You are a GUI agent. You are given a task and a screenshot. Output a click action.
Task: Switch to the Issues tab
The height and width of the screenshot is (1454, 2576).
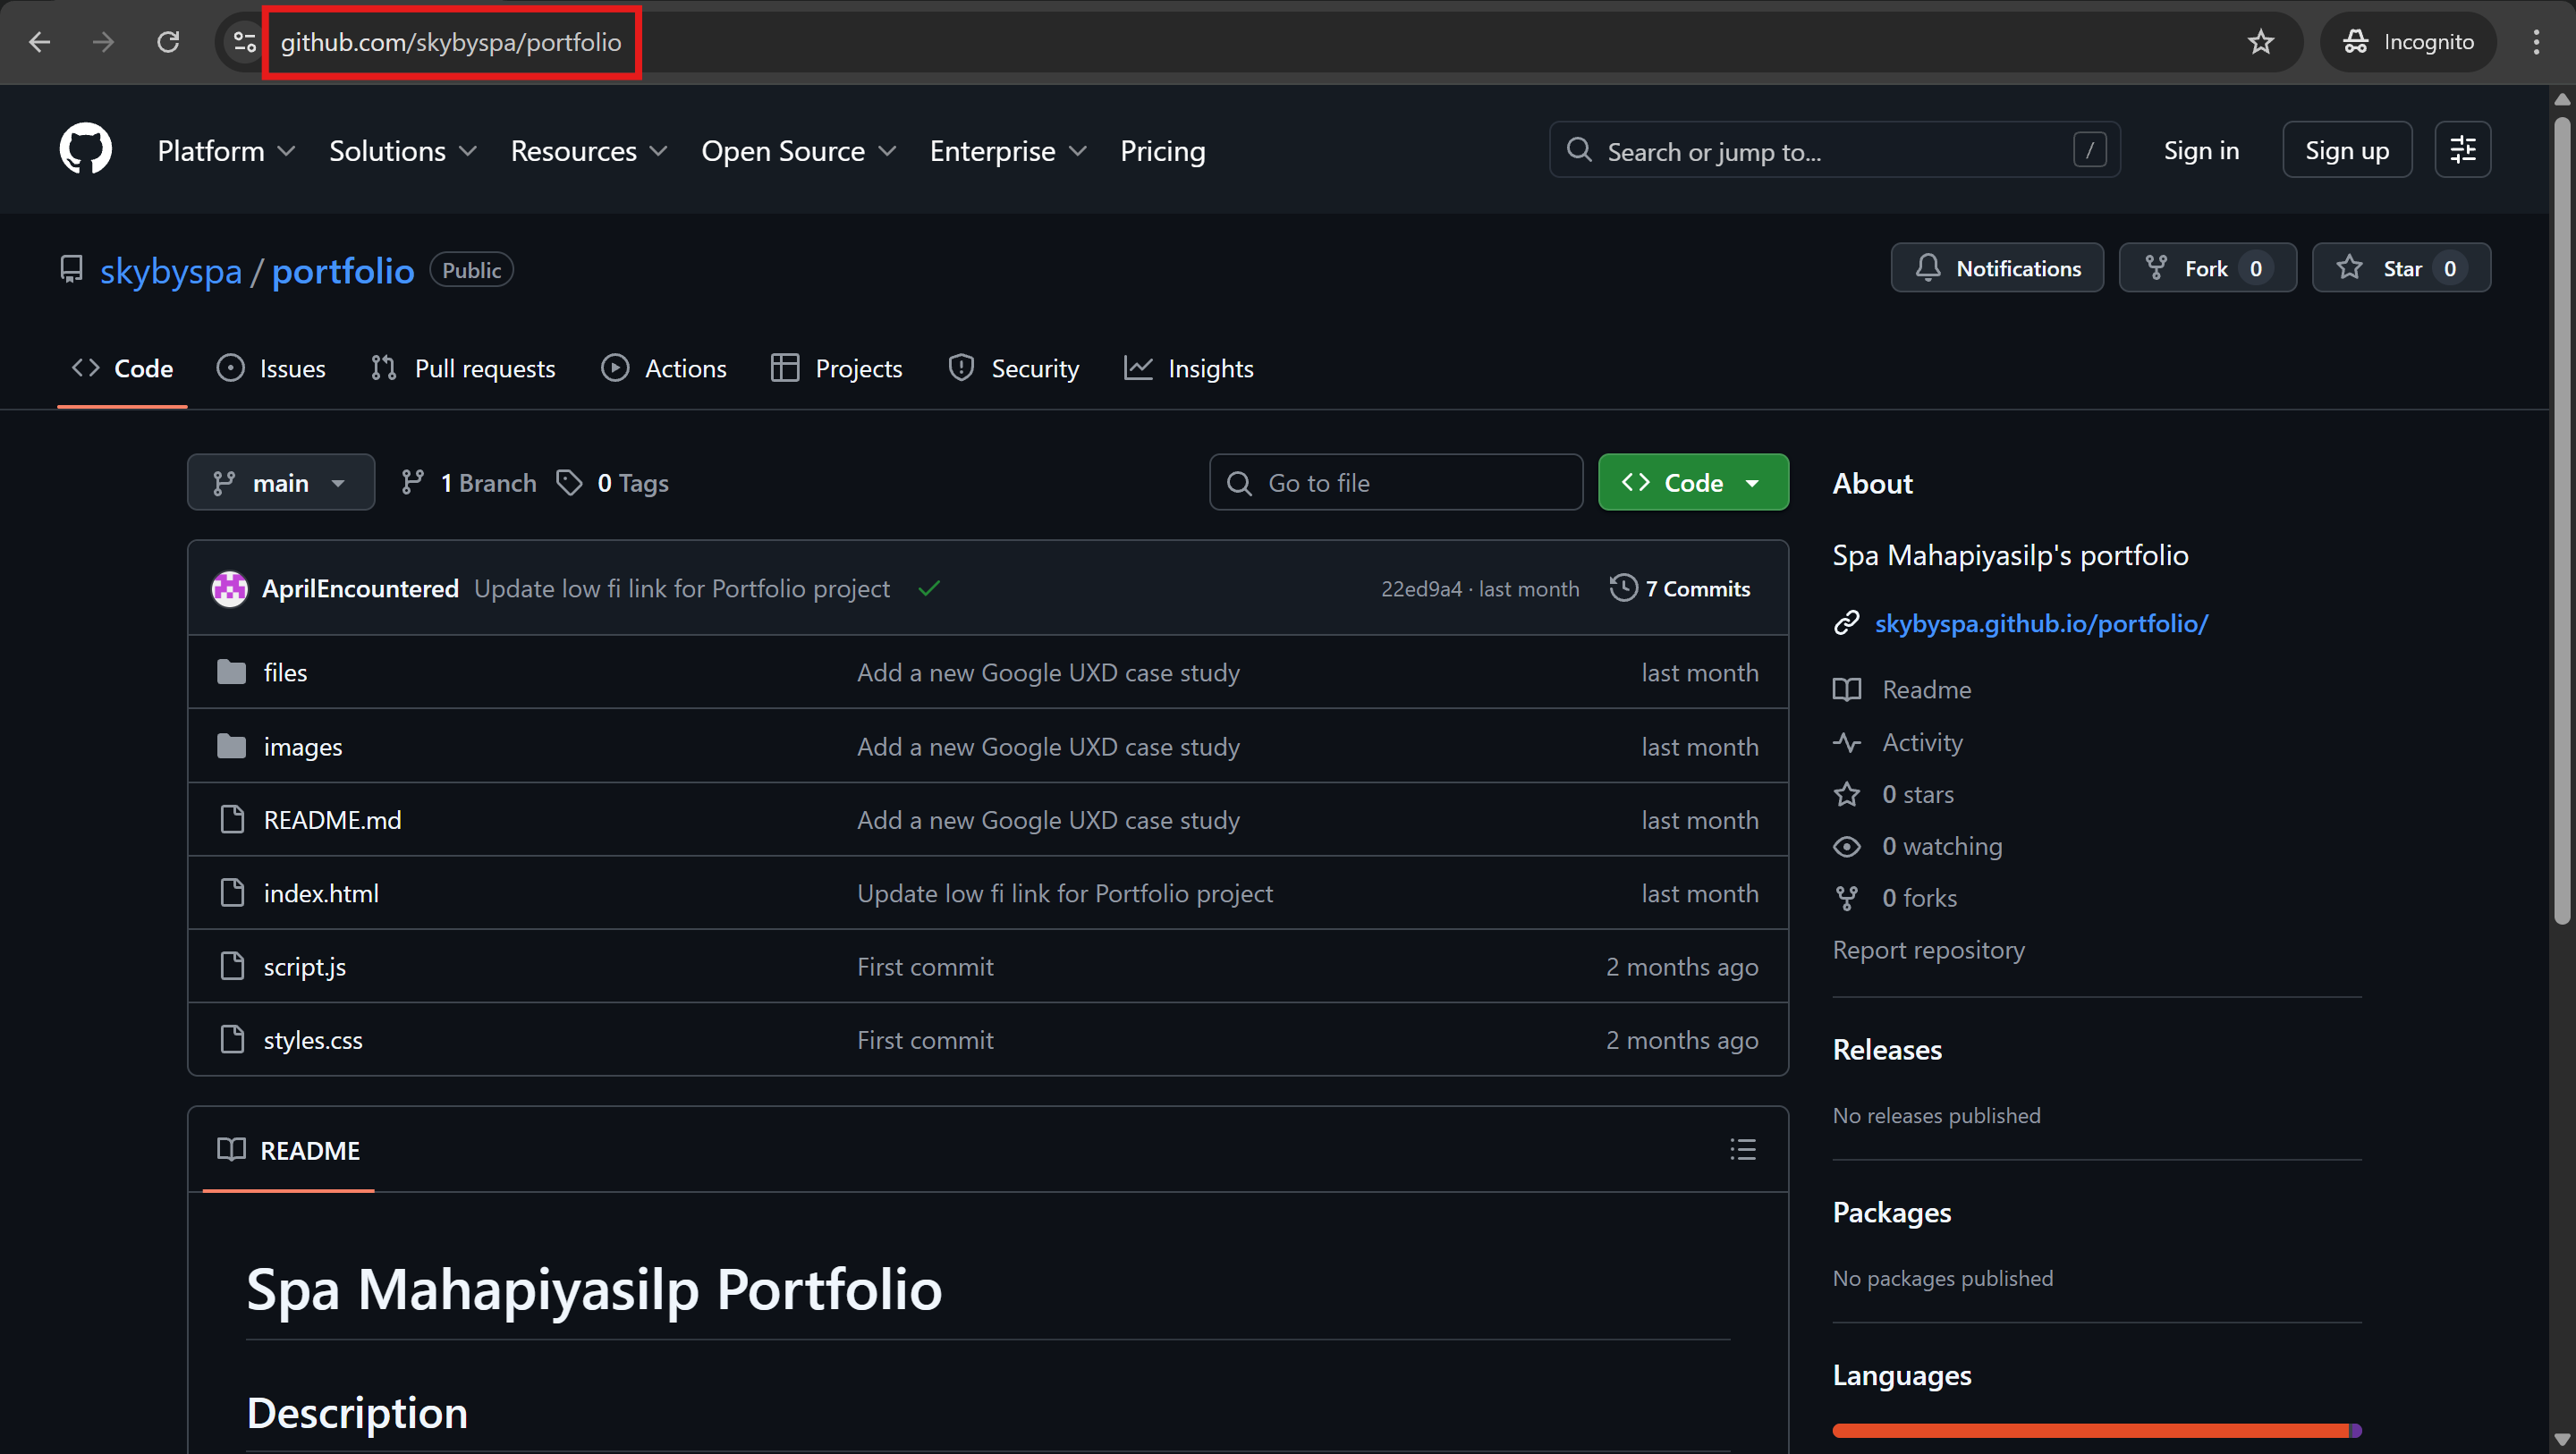(x=270, y=368)
